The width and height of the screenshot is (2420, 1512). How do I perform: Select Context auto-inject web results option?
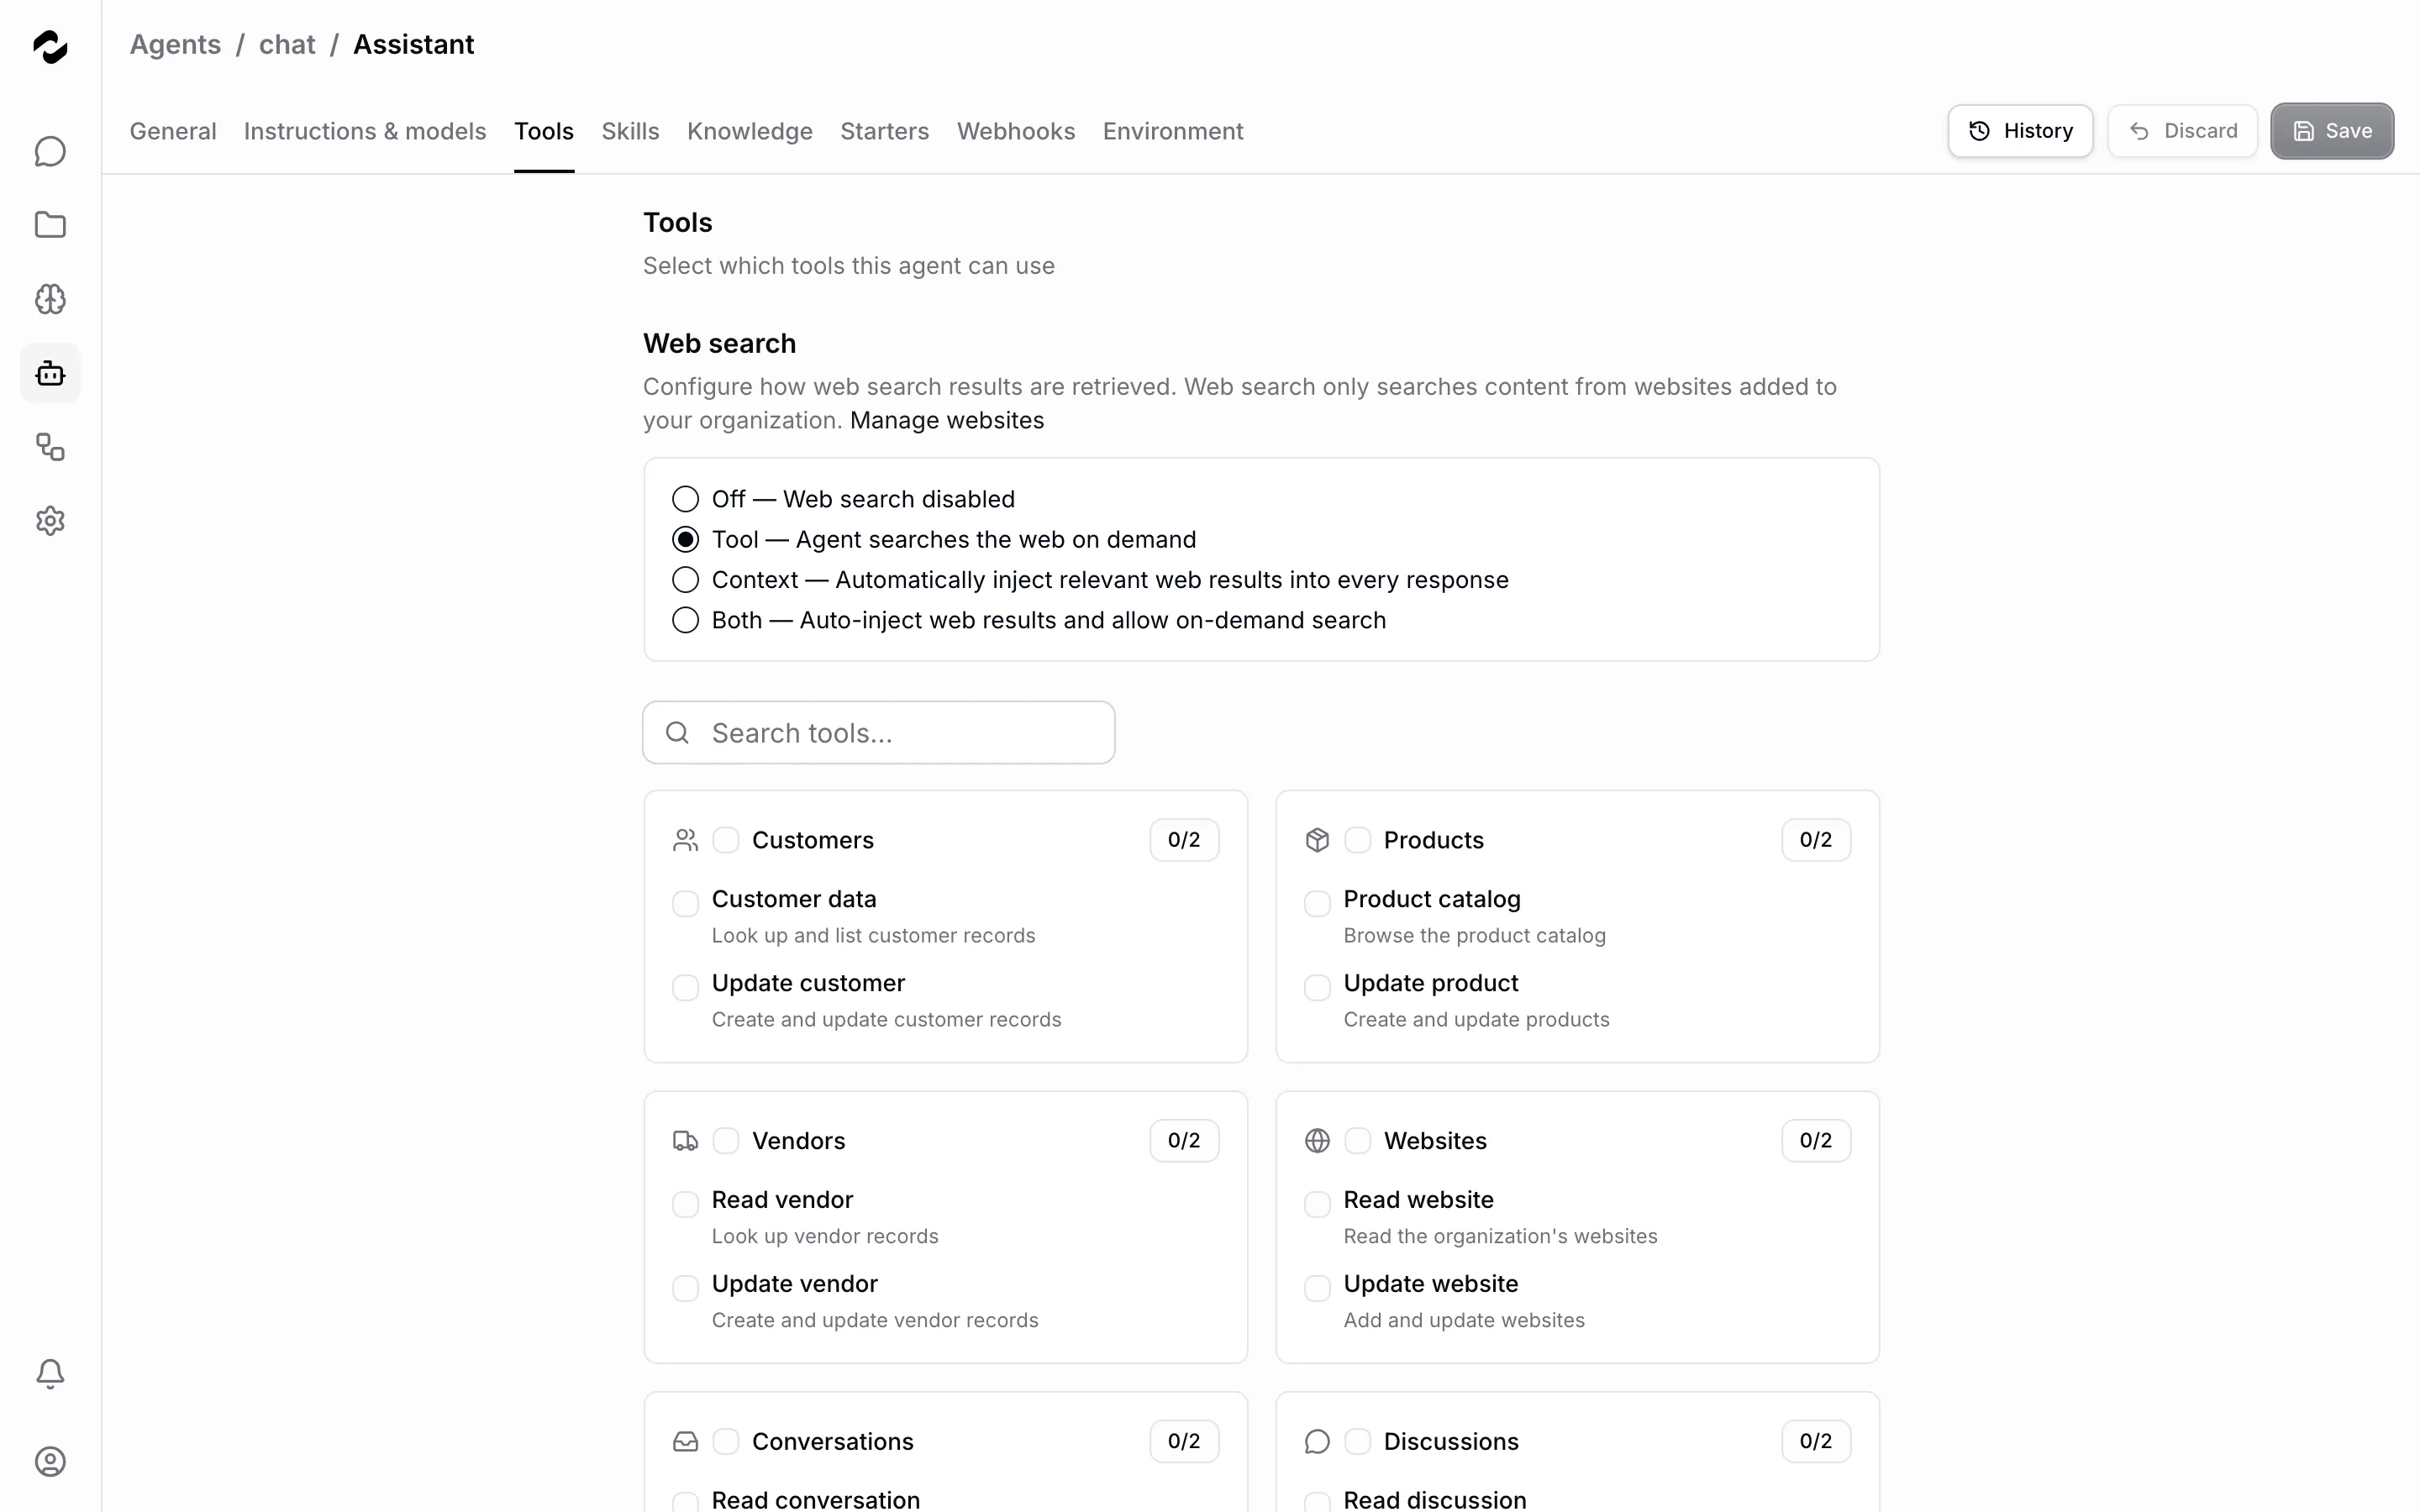coord(685,580)
